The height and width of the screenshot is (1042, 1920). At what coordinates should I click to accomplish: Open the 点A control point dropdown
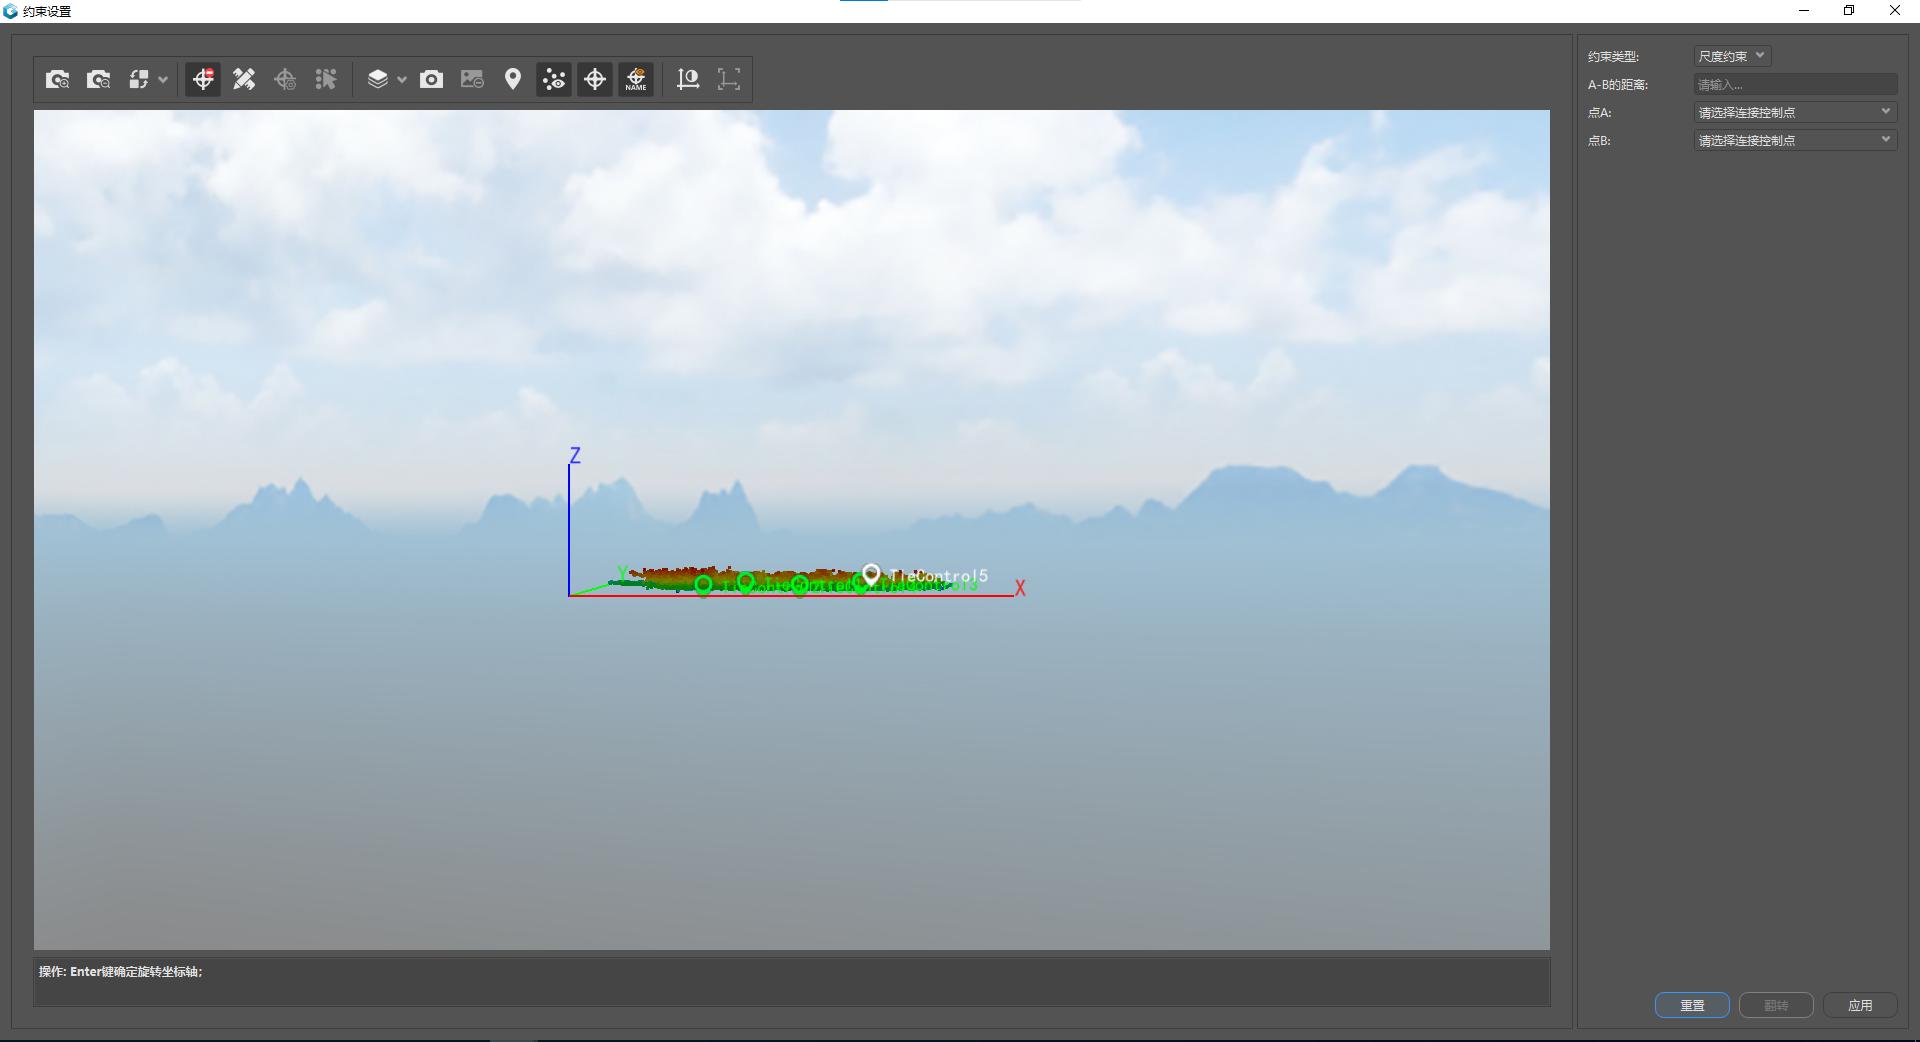(1795, 113)
